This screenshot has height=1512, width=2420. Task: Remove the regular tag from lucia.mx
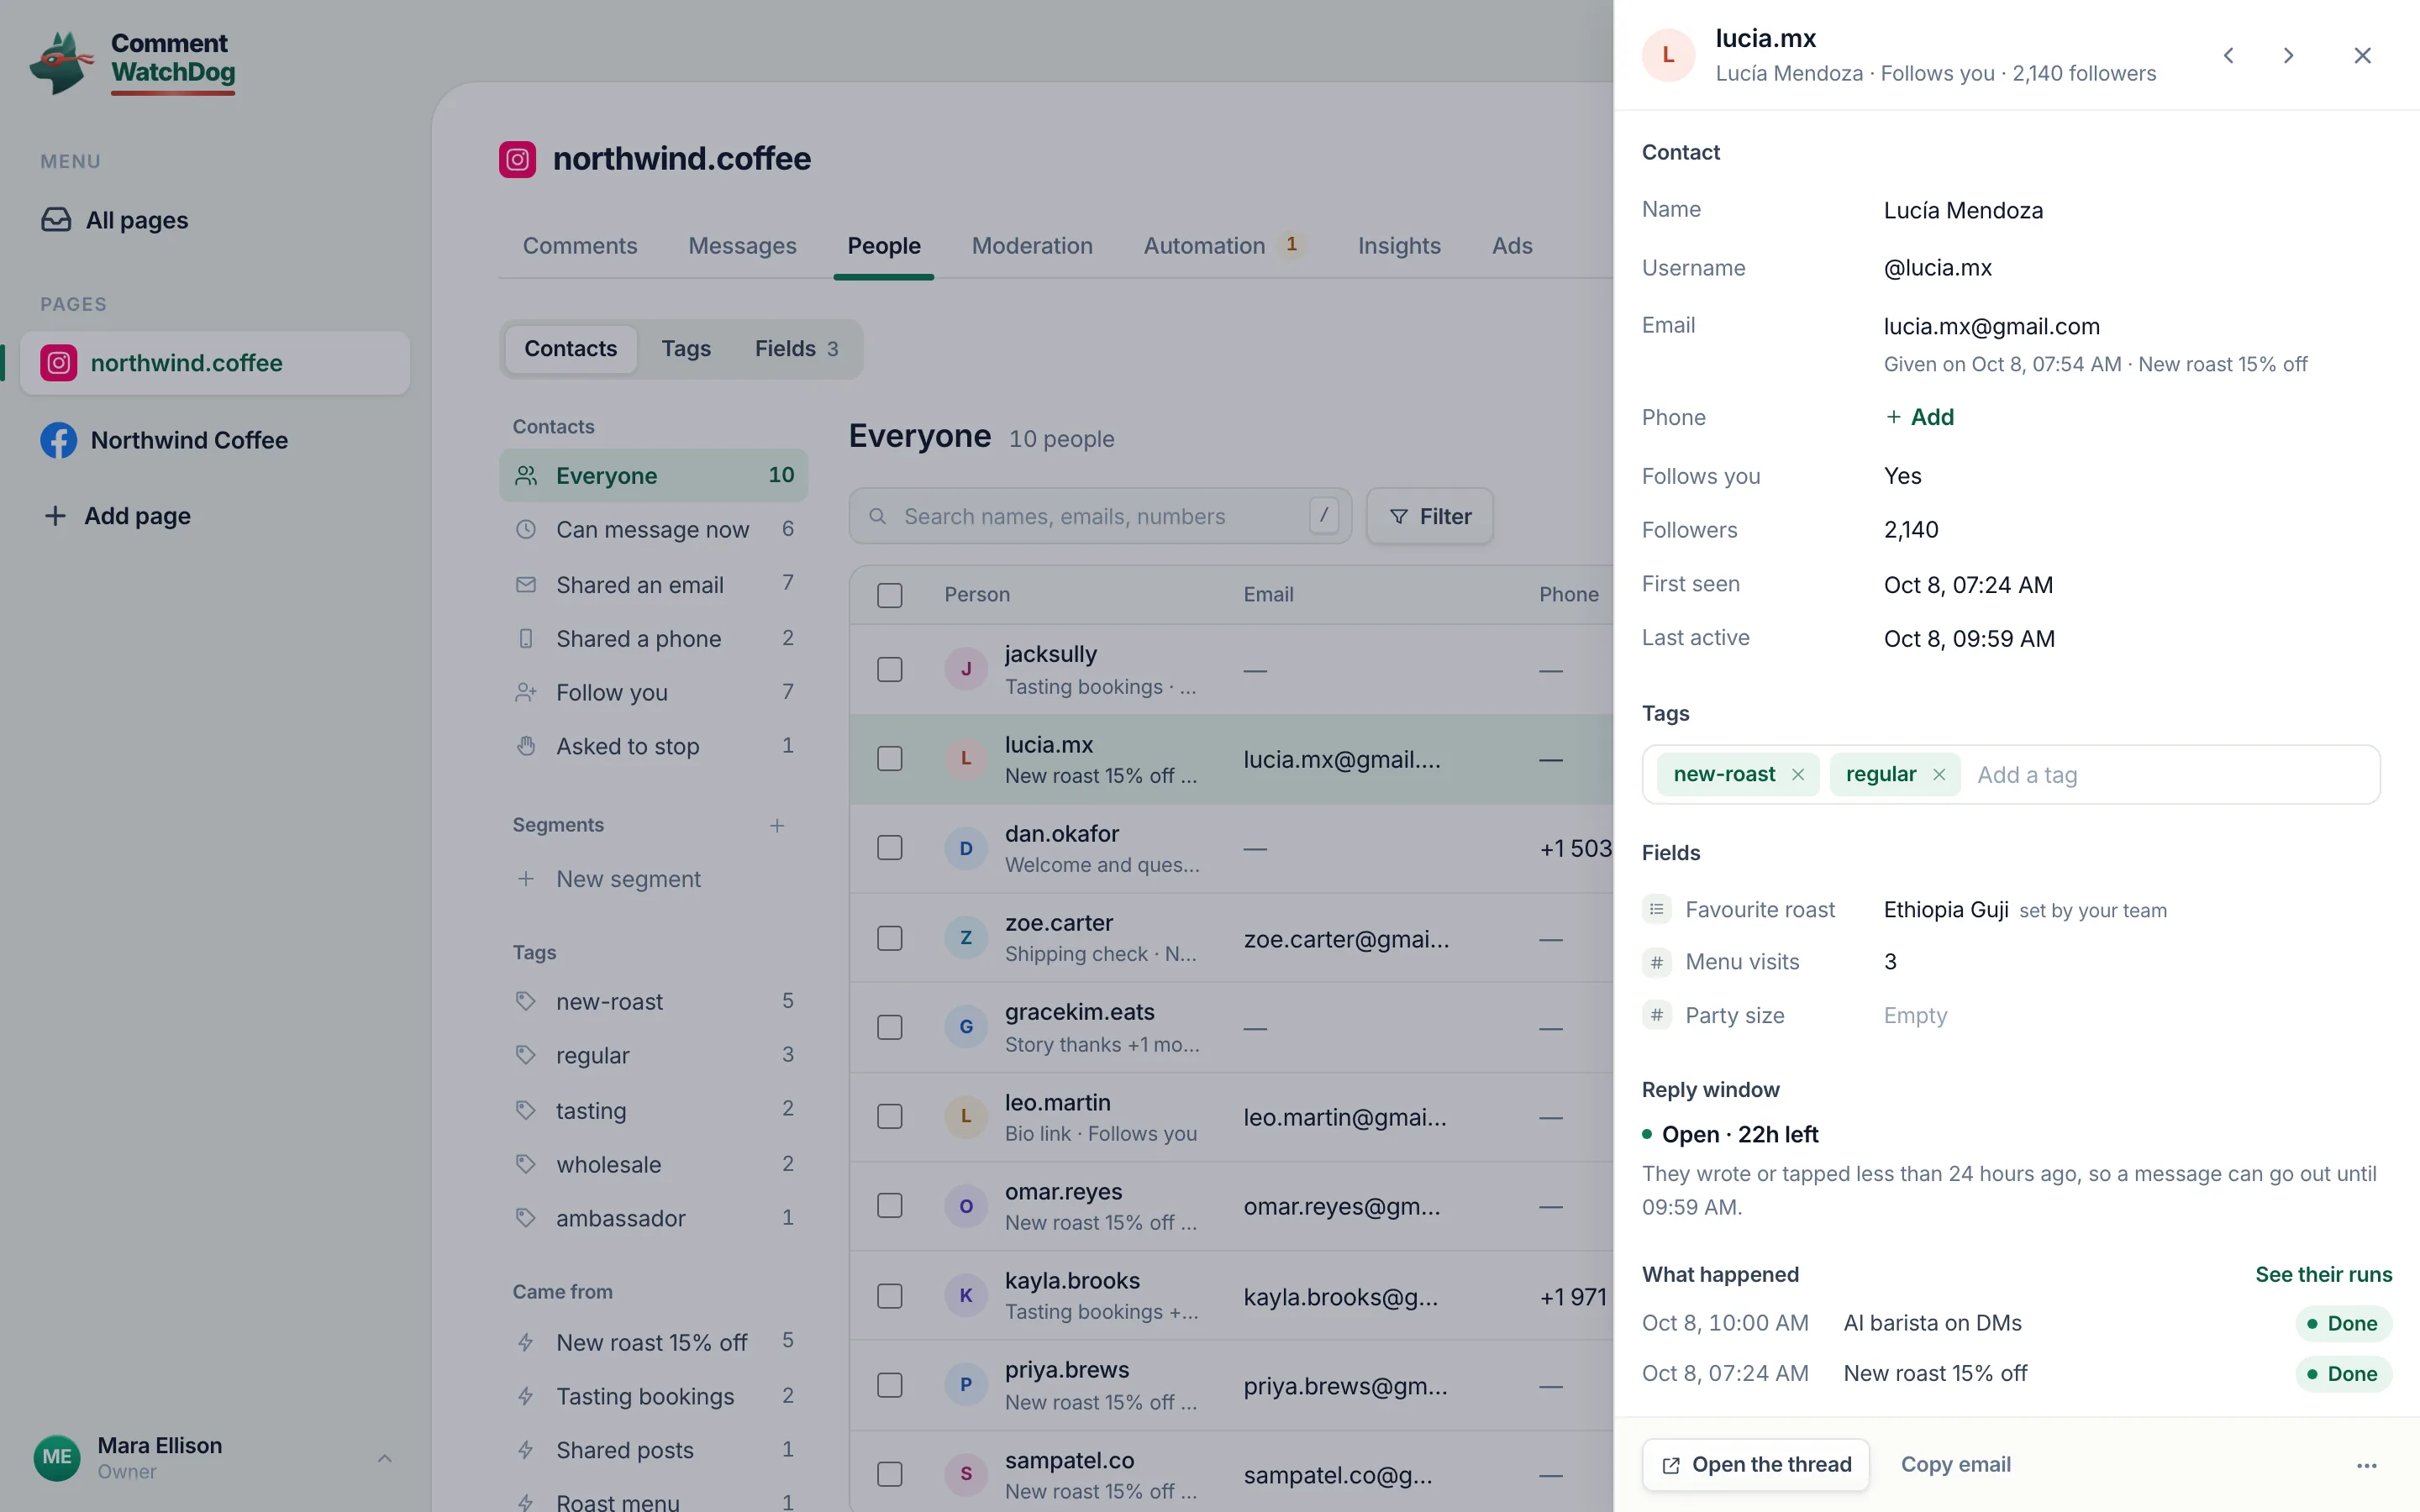[1939, 775]
